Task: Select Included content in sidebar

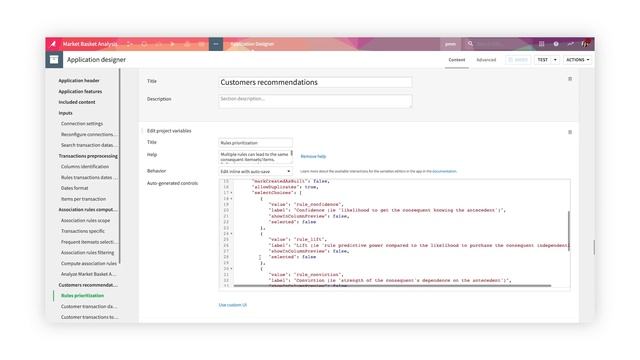Action: 77,102
